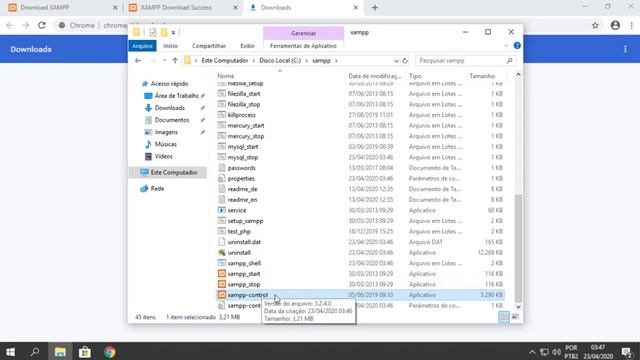
Task: Bookmark page with Chrome star icon
Action: tap(595, 25)
